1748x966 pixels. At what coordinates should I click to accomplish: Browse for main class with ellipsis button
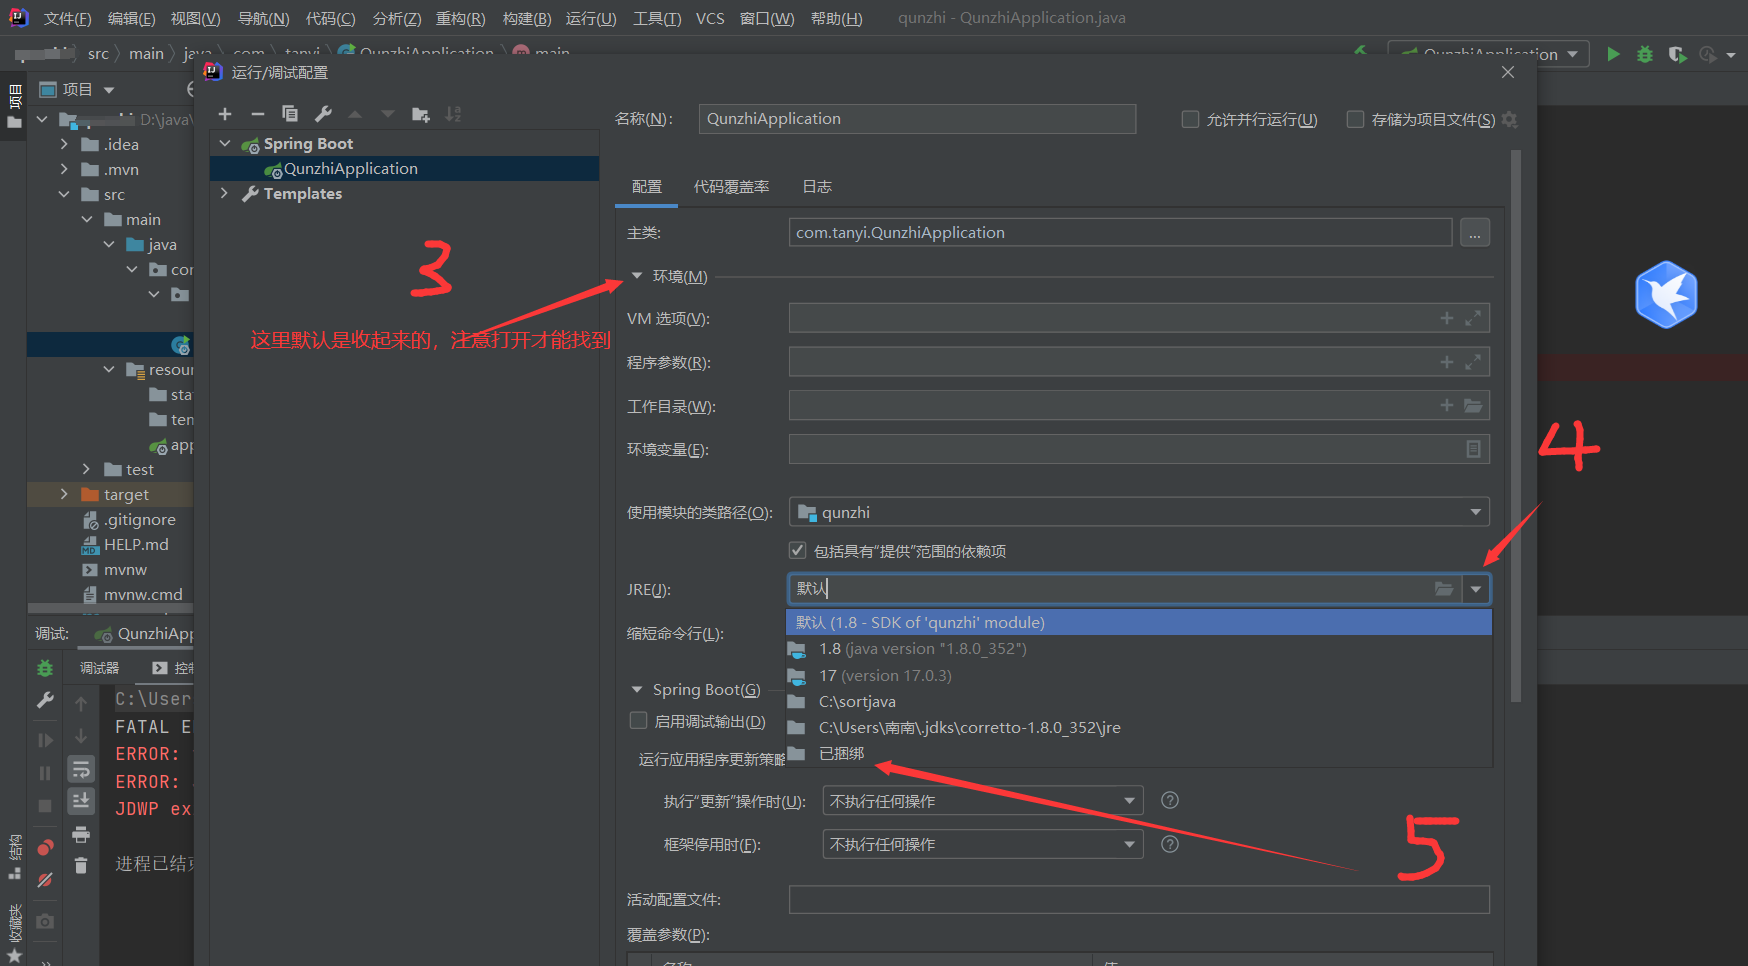(1475, 233)
